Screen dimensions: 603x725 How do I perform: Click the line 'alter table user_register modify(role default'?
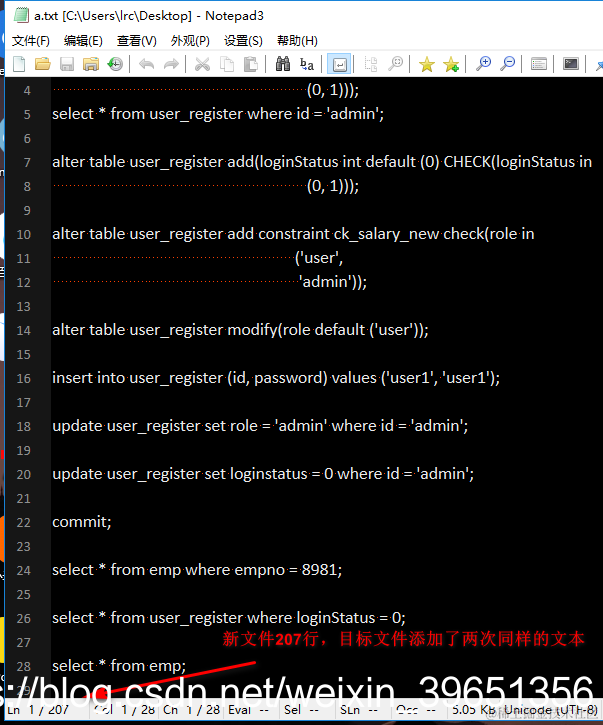[x=209, y=330]
